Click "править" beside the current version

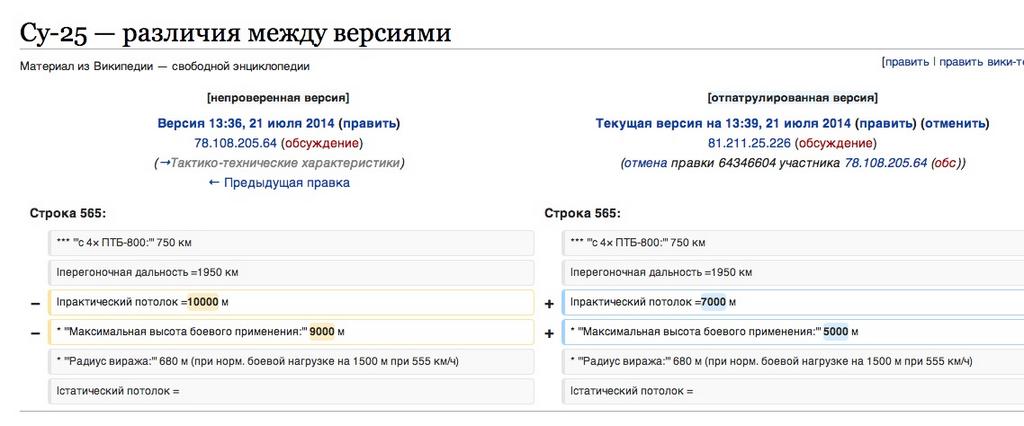885,124
